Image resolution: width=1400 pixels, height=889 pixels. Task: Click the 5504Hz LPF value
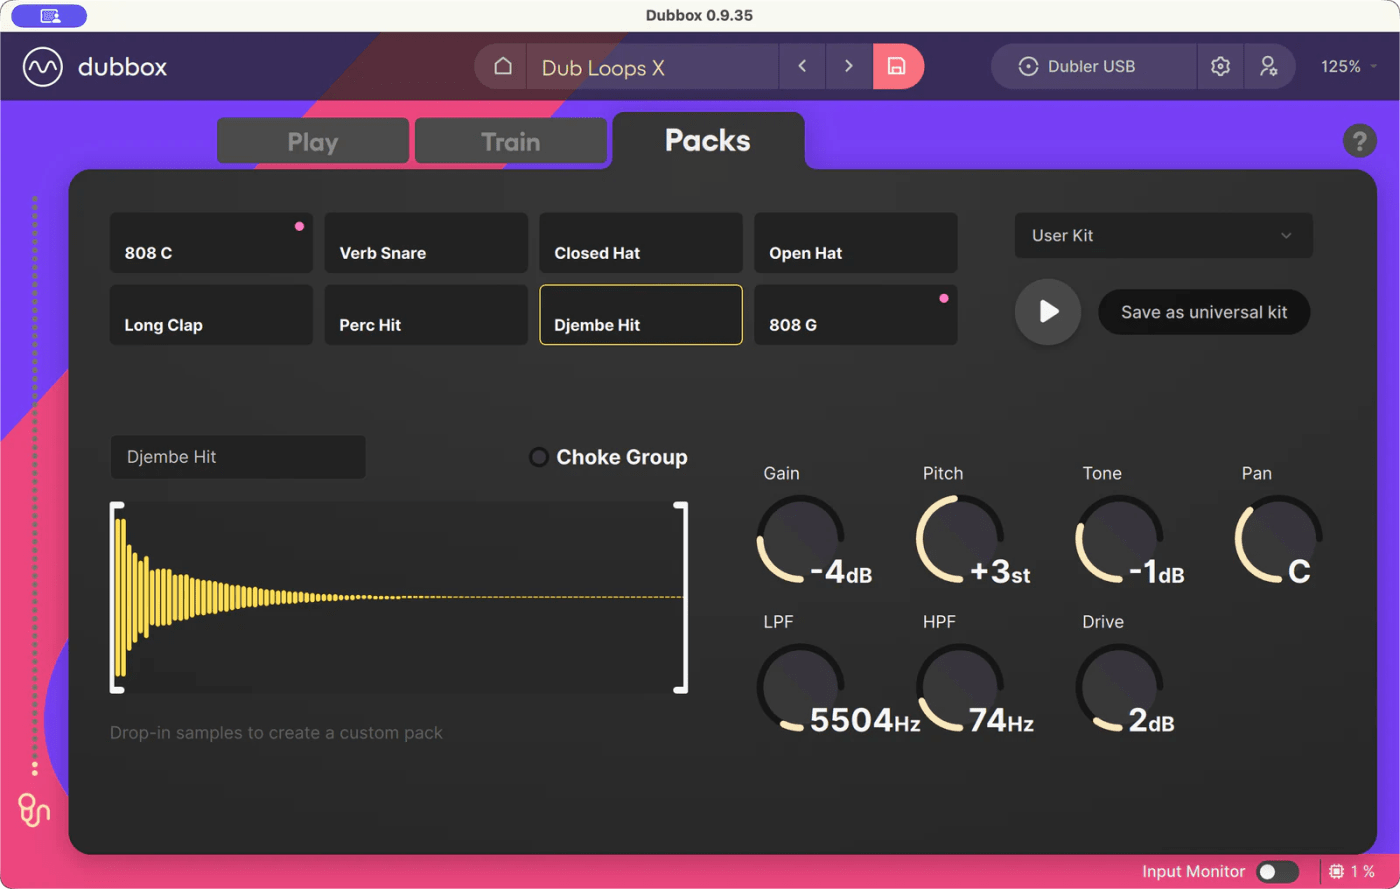865,720
